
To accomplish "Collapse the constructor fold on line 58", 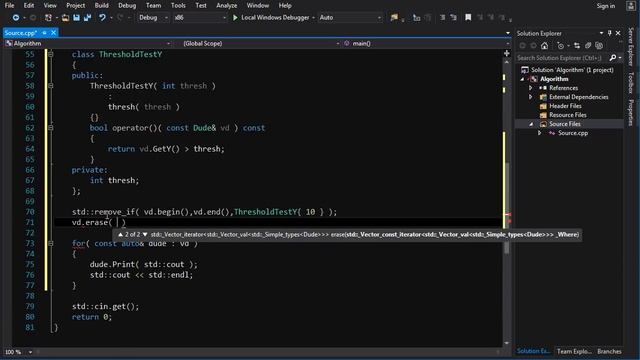I will click(51, 86).
